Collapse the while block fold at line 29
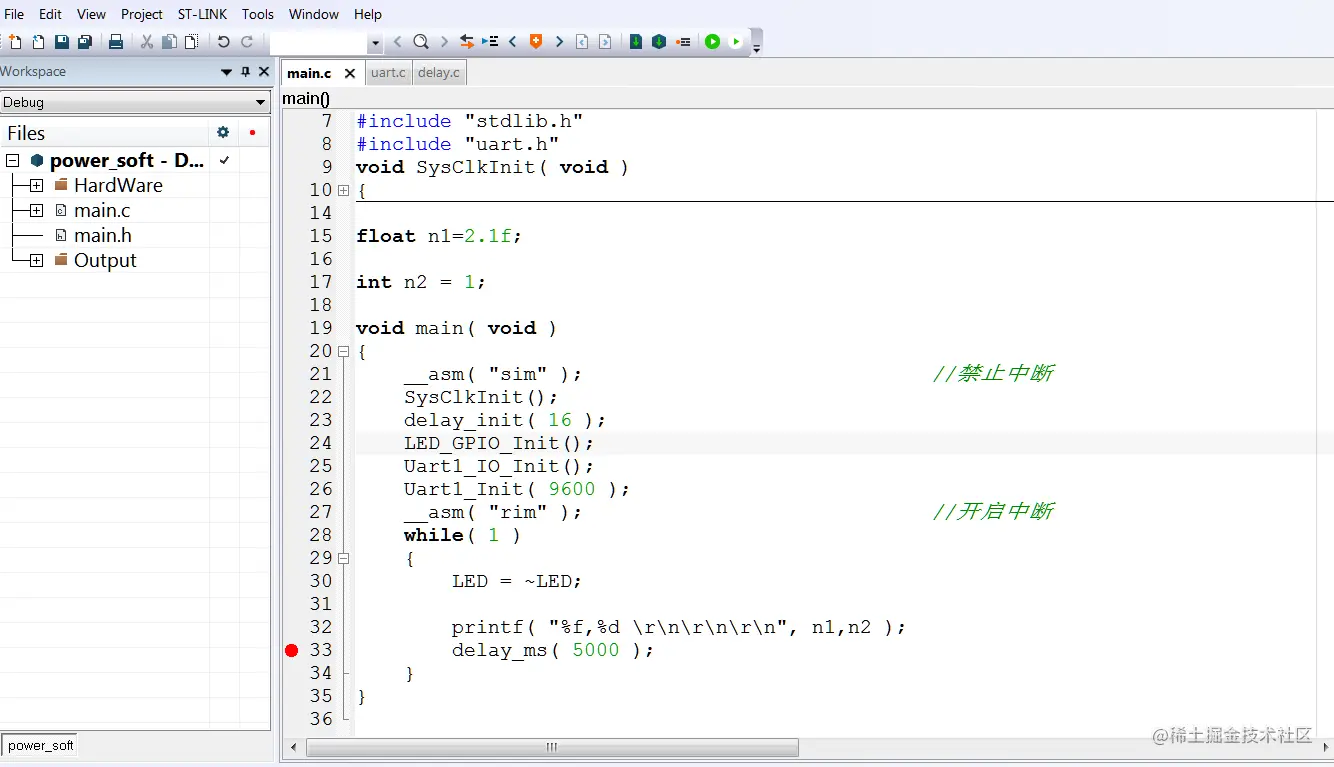The width and height of the screenshot is (1334, 767). (x=344, y=558)
